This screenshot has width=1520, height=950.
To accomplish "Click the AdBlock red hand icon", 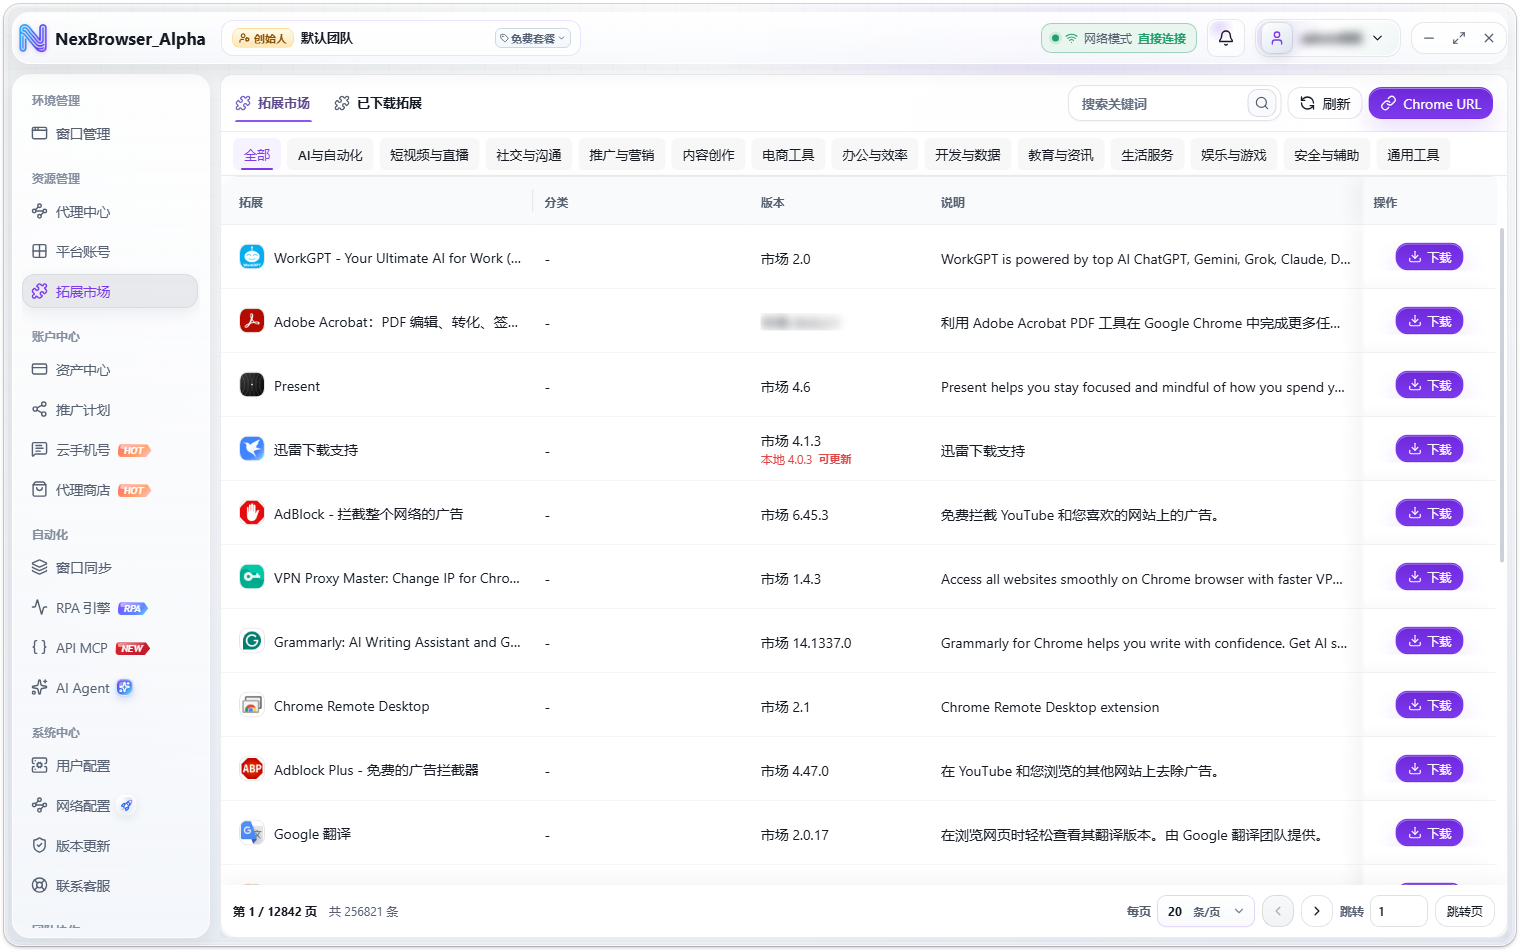I will click(x=252, y=513).
